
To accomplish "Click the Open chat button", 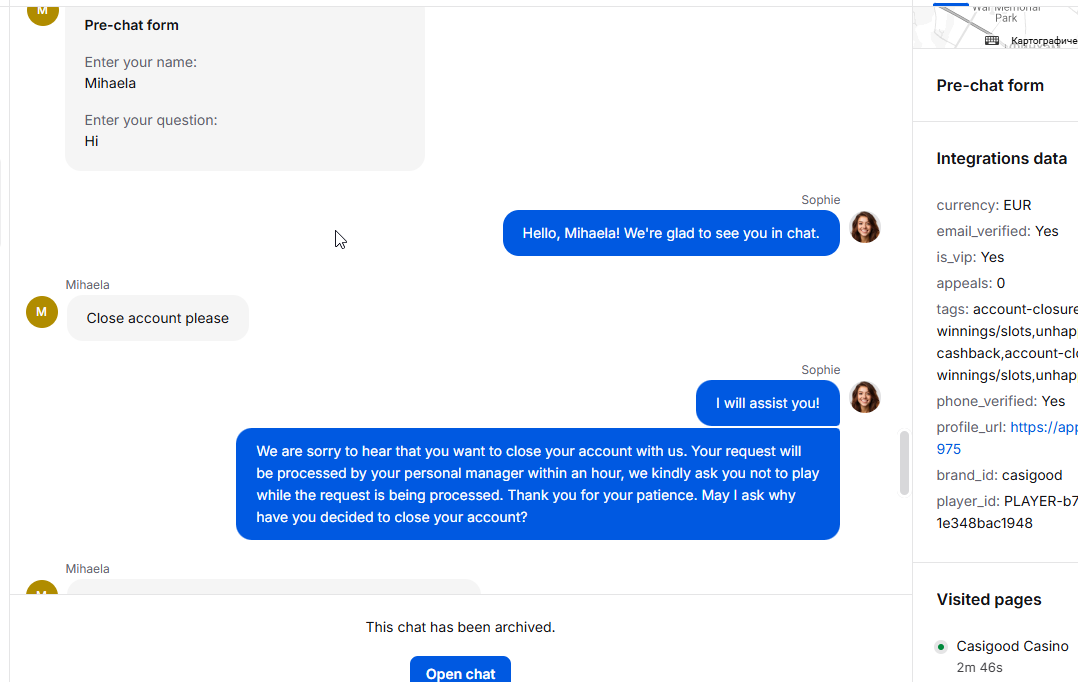I will coord(460,672).
